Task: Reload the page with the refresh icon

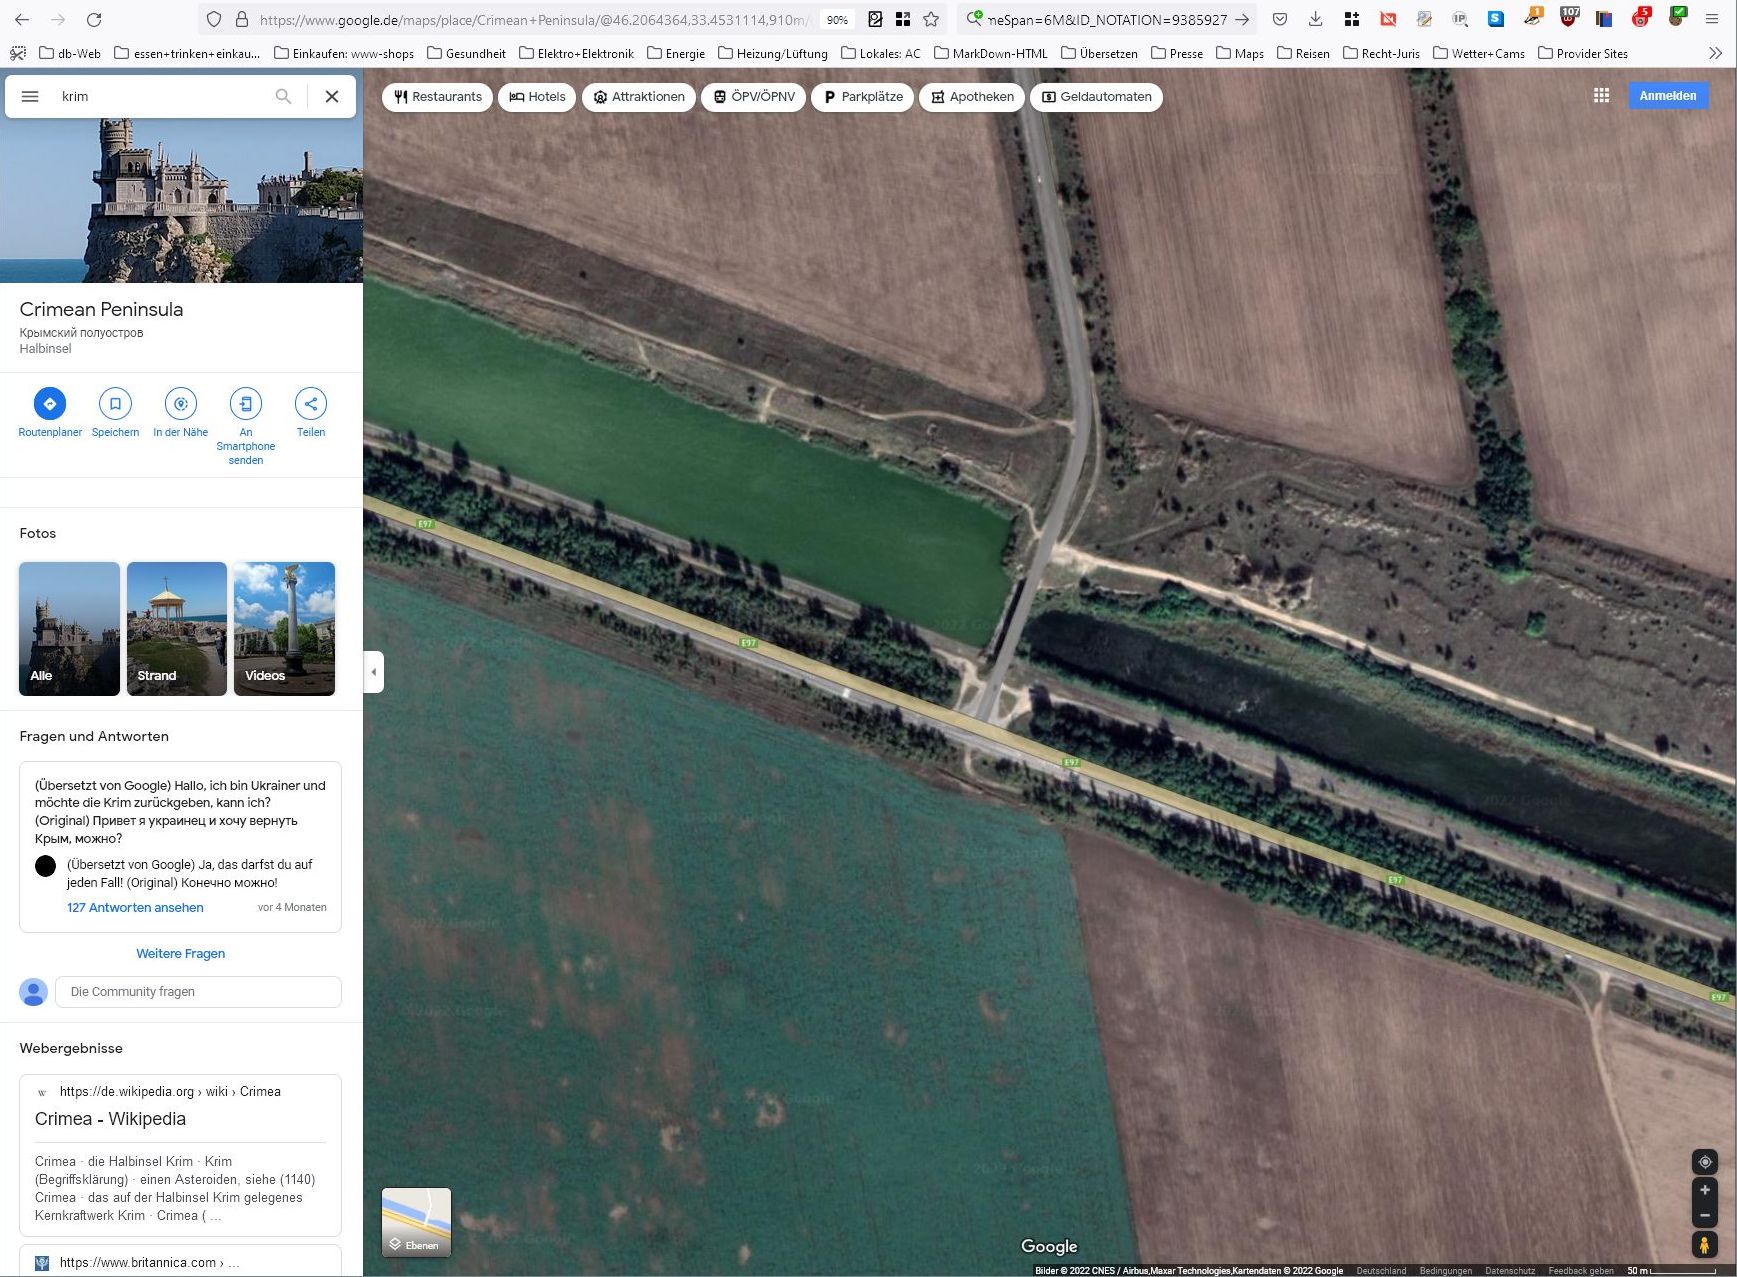Action: 94,20
